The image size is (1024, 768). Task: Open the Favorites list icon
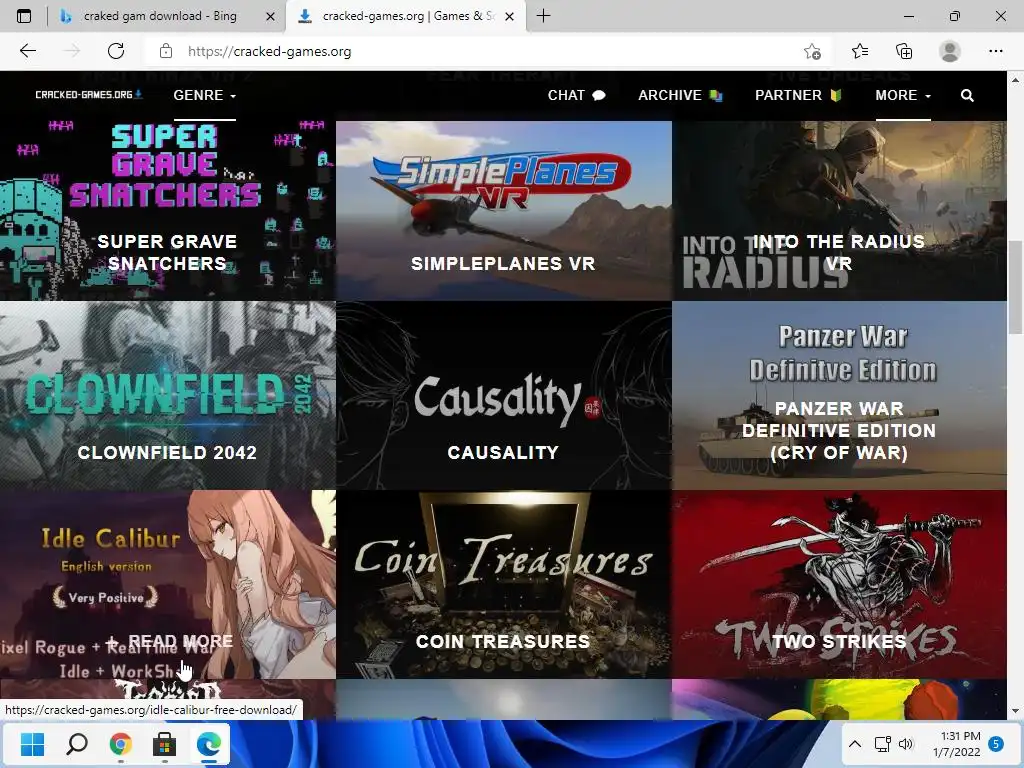tap(859, 51)
